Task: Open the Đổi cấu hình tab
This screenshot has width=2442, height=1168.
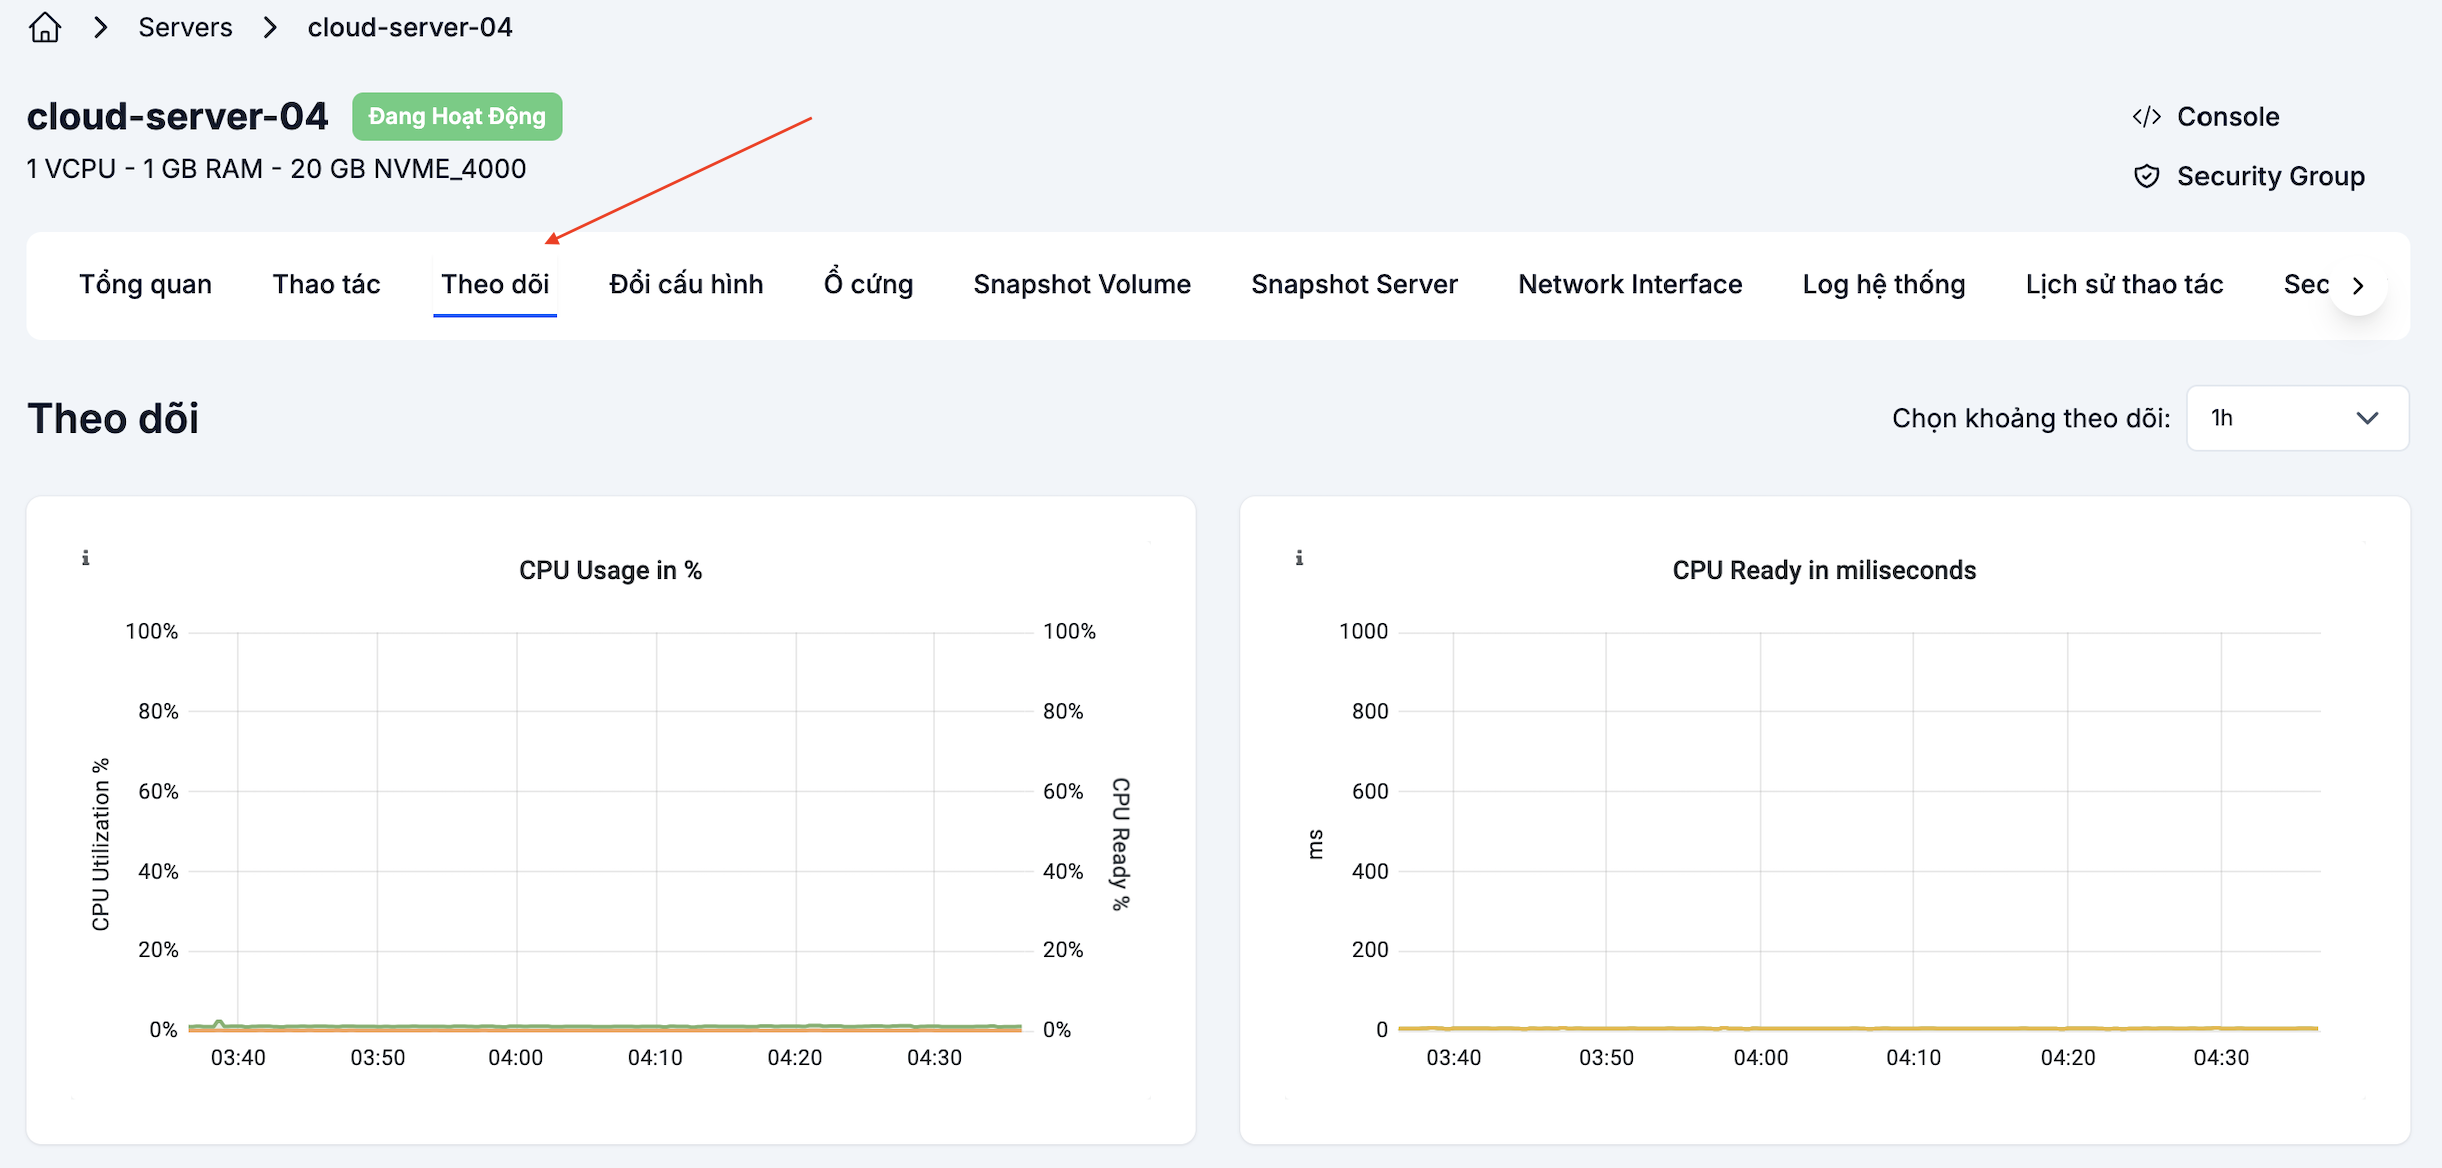Action: [686, 285]
